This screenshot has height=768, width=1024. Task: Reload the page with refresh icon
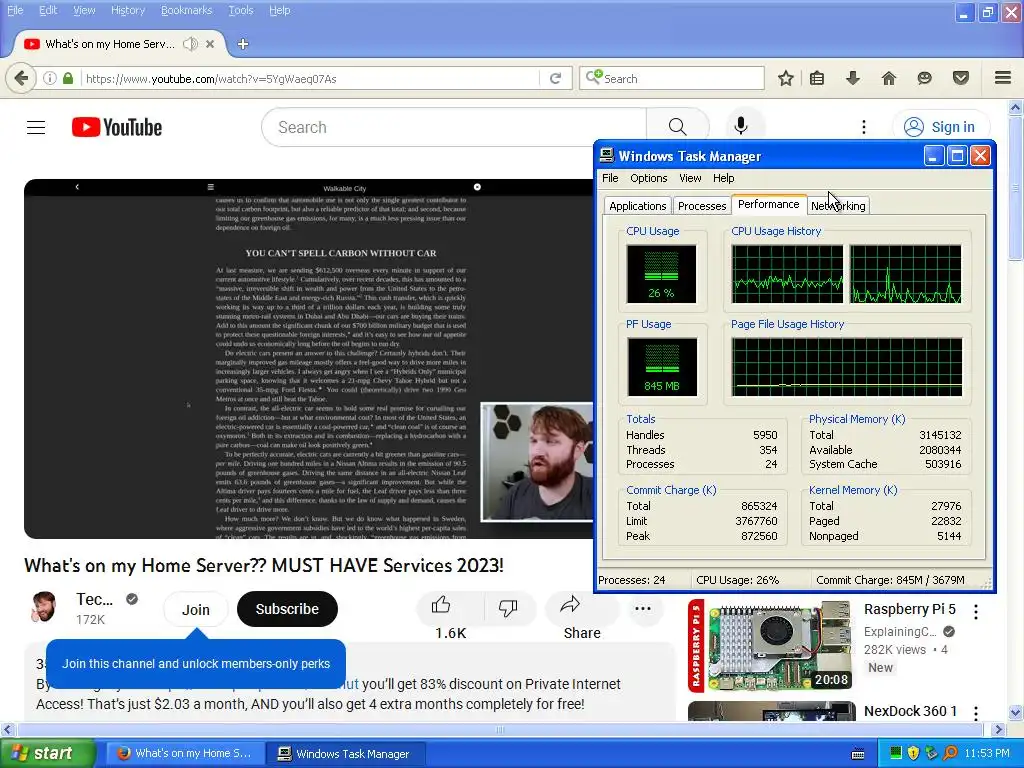[x=556, y=78]
